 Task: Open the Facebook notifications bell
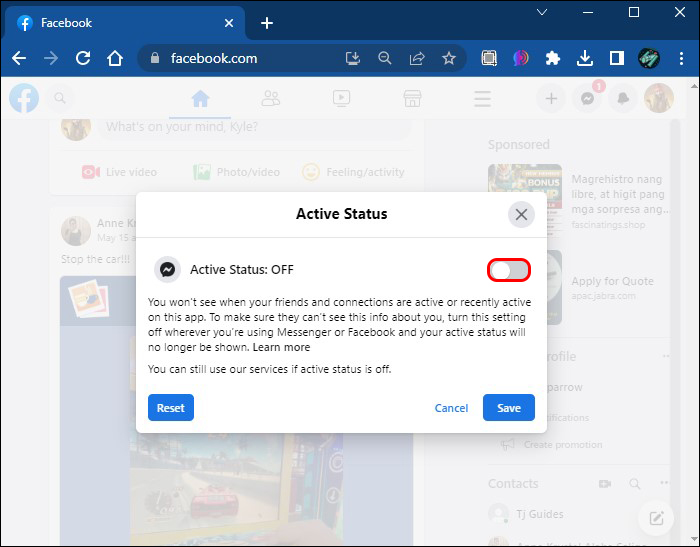coord(623,98)
